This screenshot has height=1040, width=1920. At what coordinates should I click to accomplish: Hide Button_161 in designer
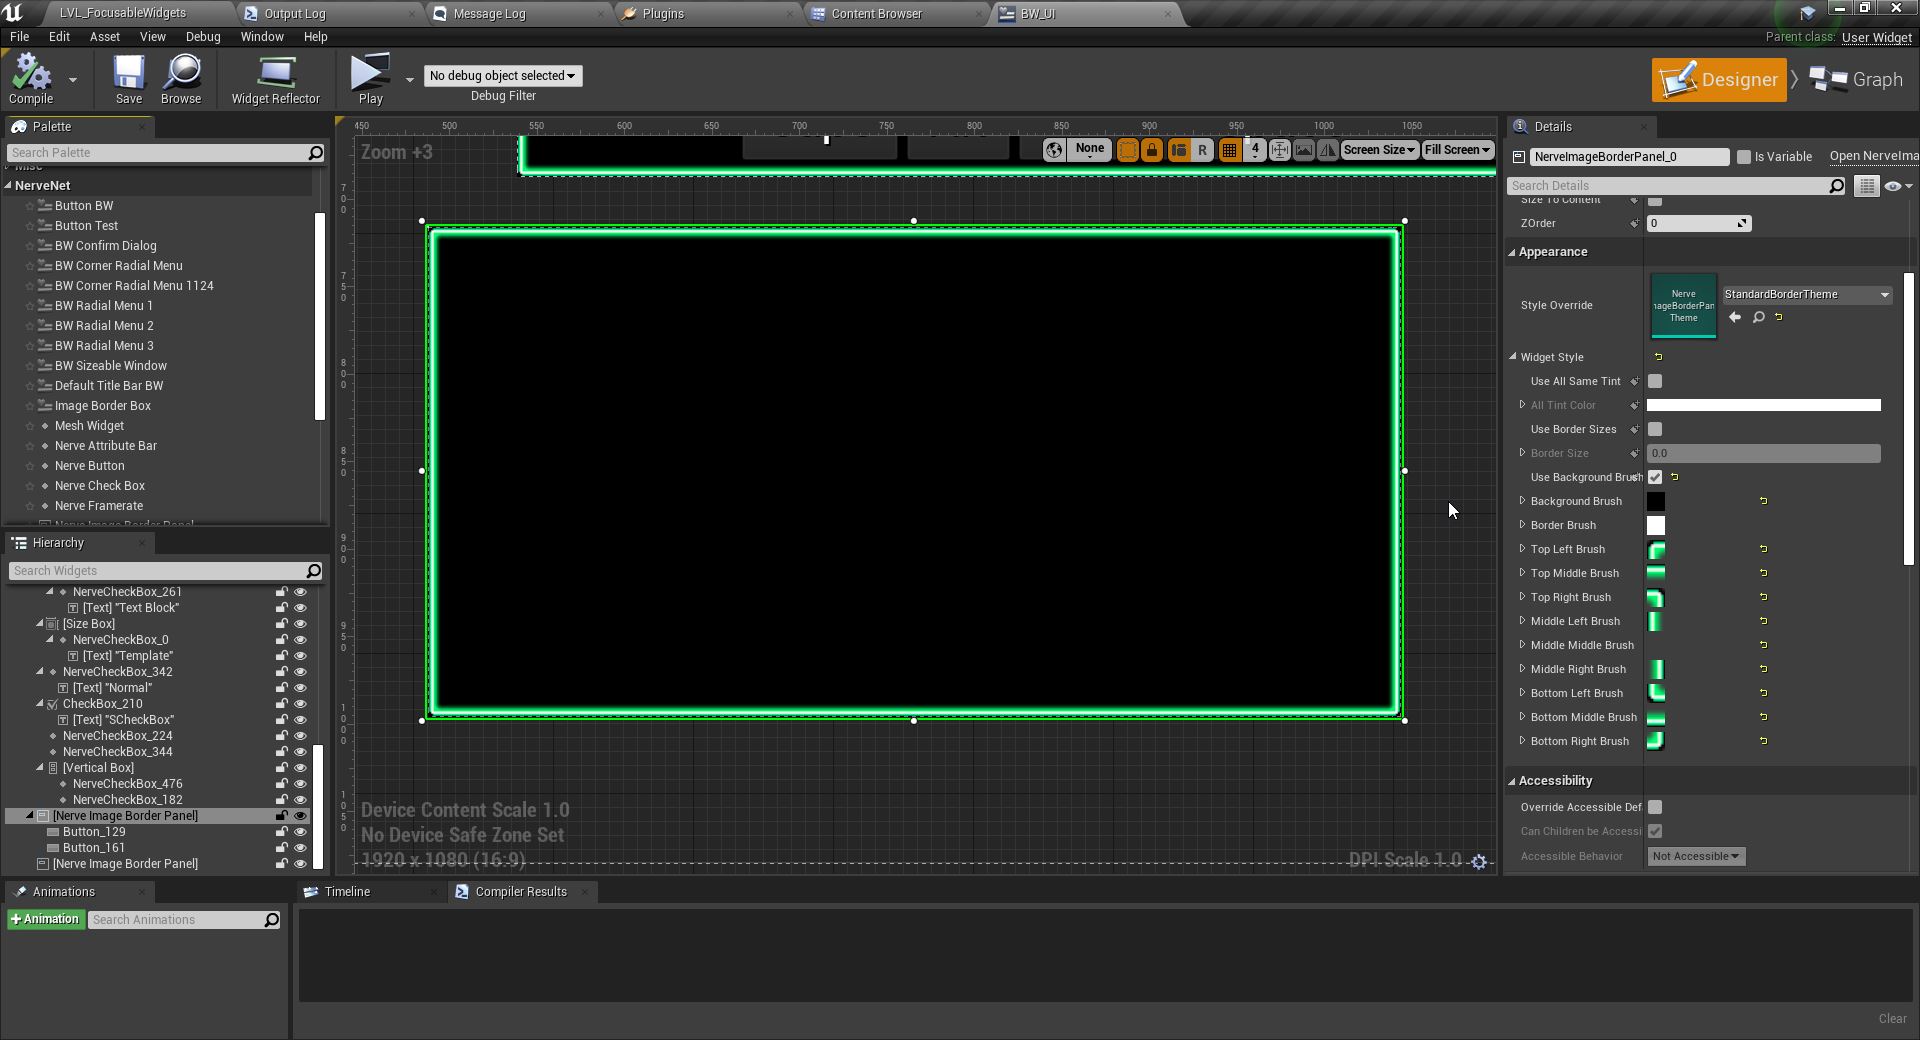tap(300, 848)
